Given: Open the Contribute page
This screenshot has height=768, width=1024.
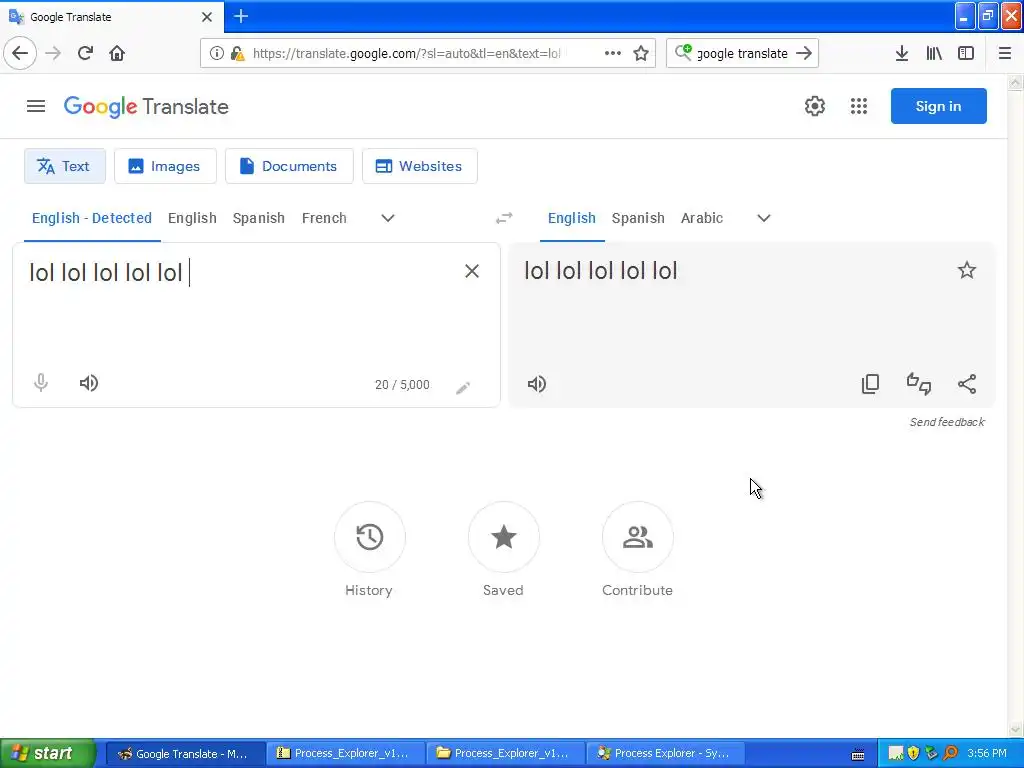Looking at the screenshot, I should [637, 537].
